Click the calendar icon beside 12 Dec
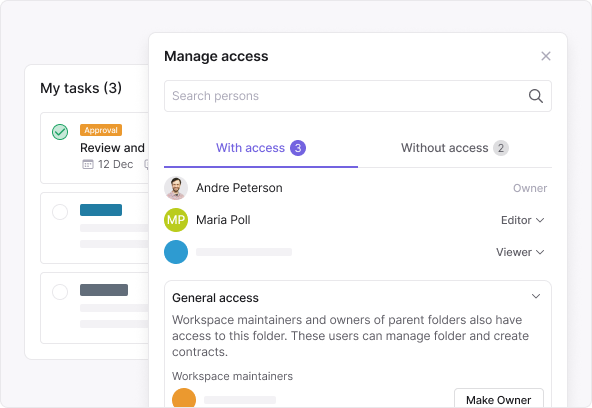Image resolution: width=592 pixels, height=408 pixels. click(x=88, y=164)
